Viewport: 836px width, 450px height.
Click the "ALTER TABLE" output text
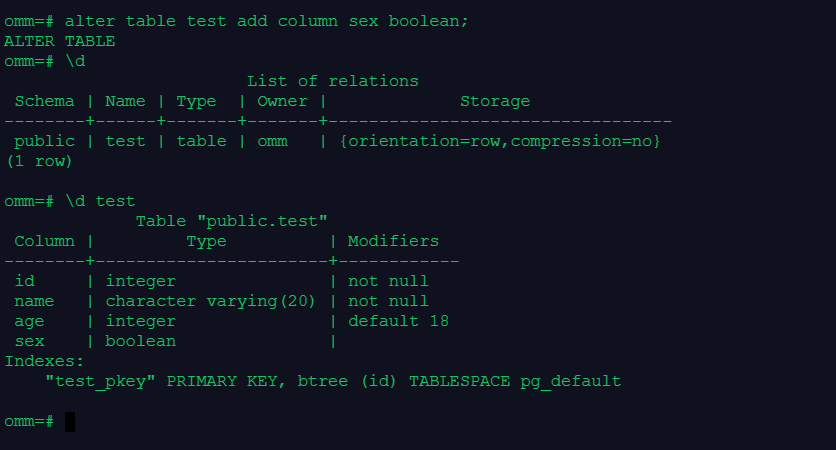(x=59, y=41)
